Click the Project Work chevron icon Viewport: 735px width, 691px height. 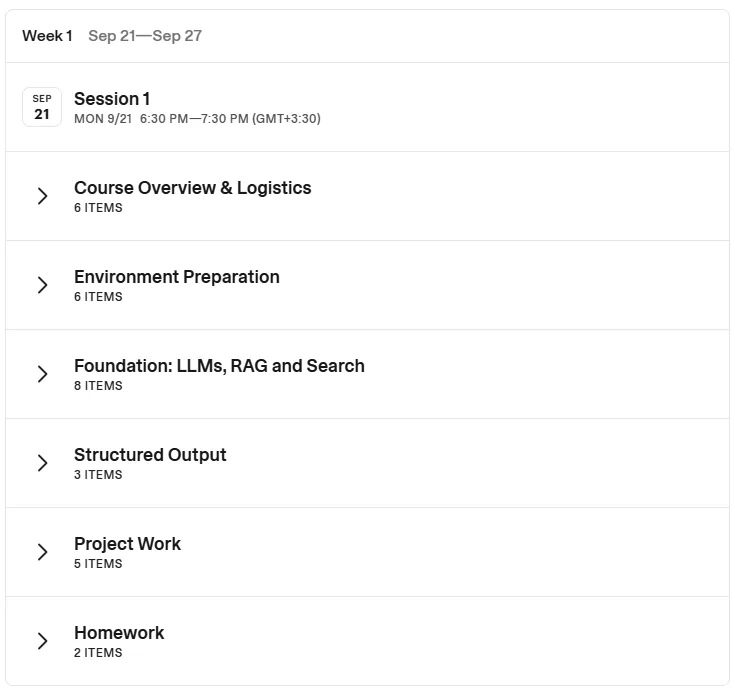[x=42, y=552]
